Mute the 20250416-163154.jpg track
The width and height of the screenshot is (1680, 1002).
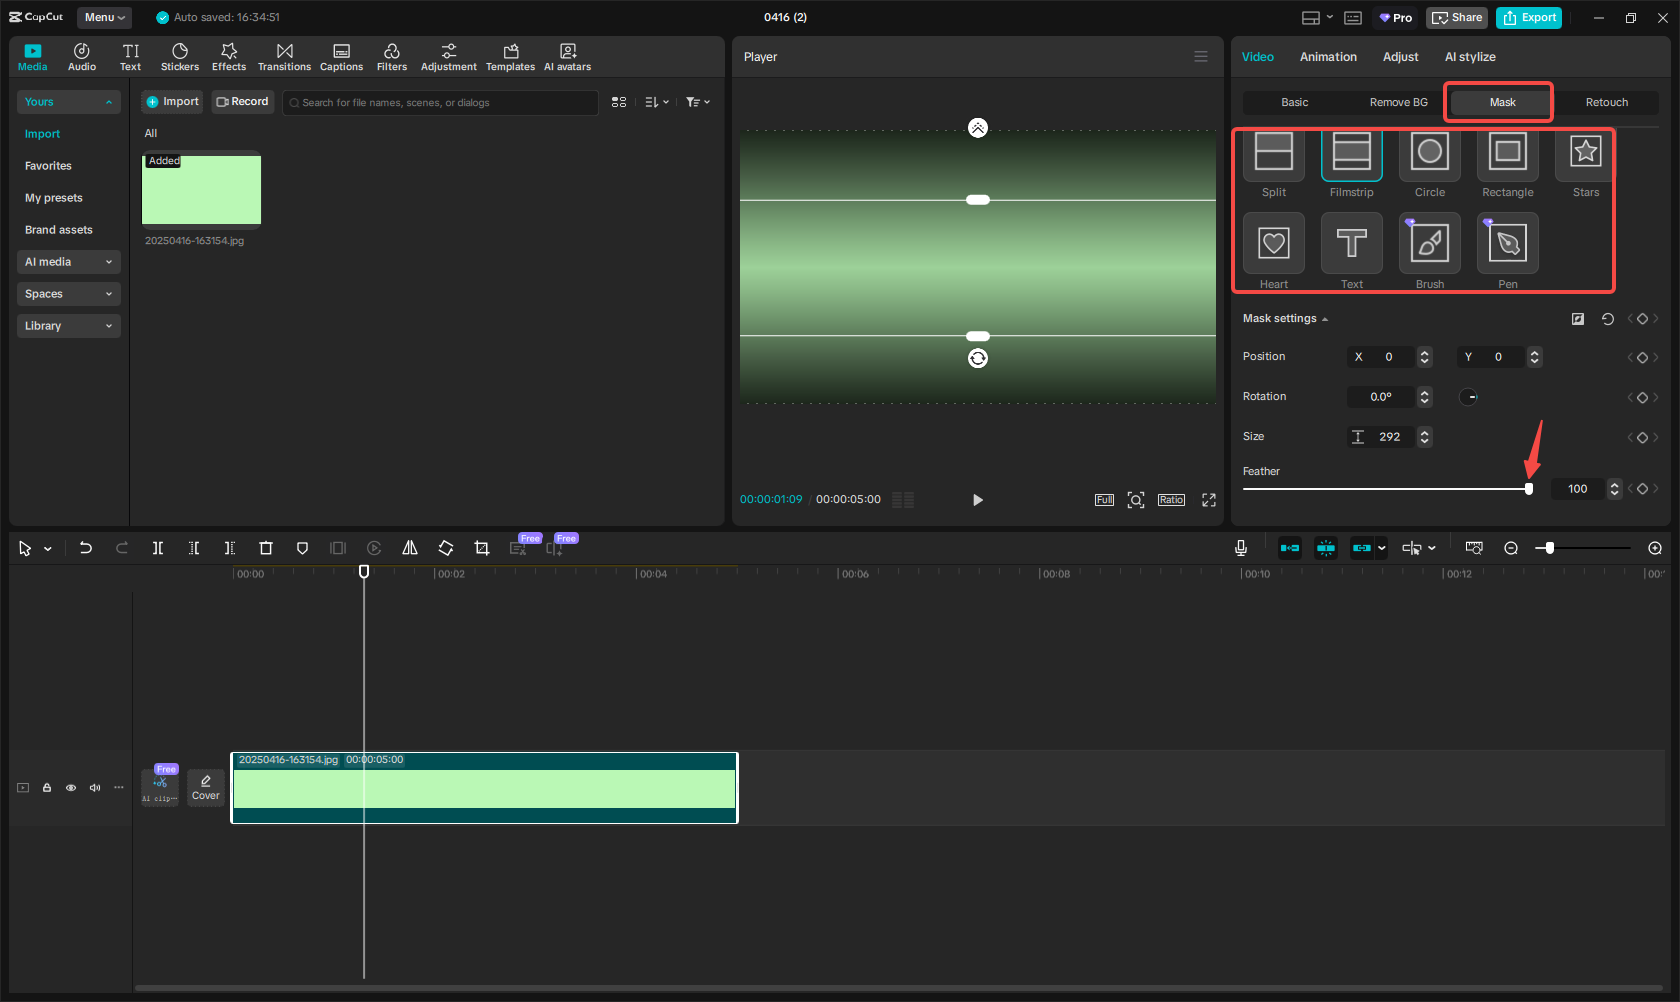[95, 788]
